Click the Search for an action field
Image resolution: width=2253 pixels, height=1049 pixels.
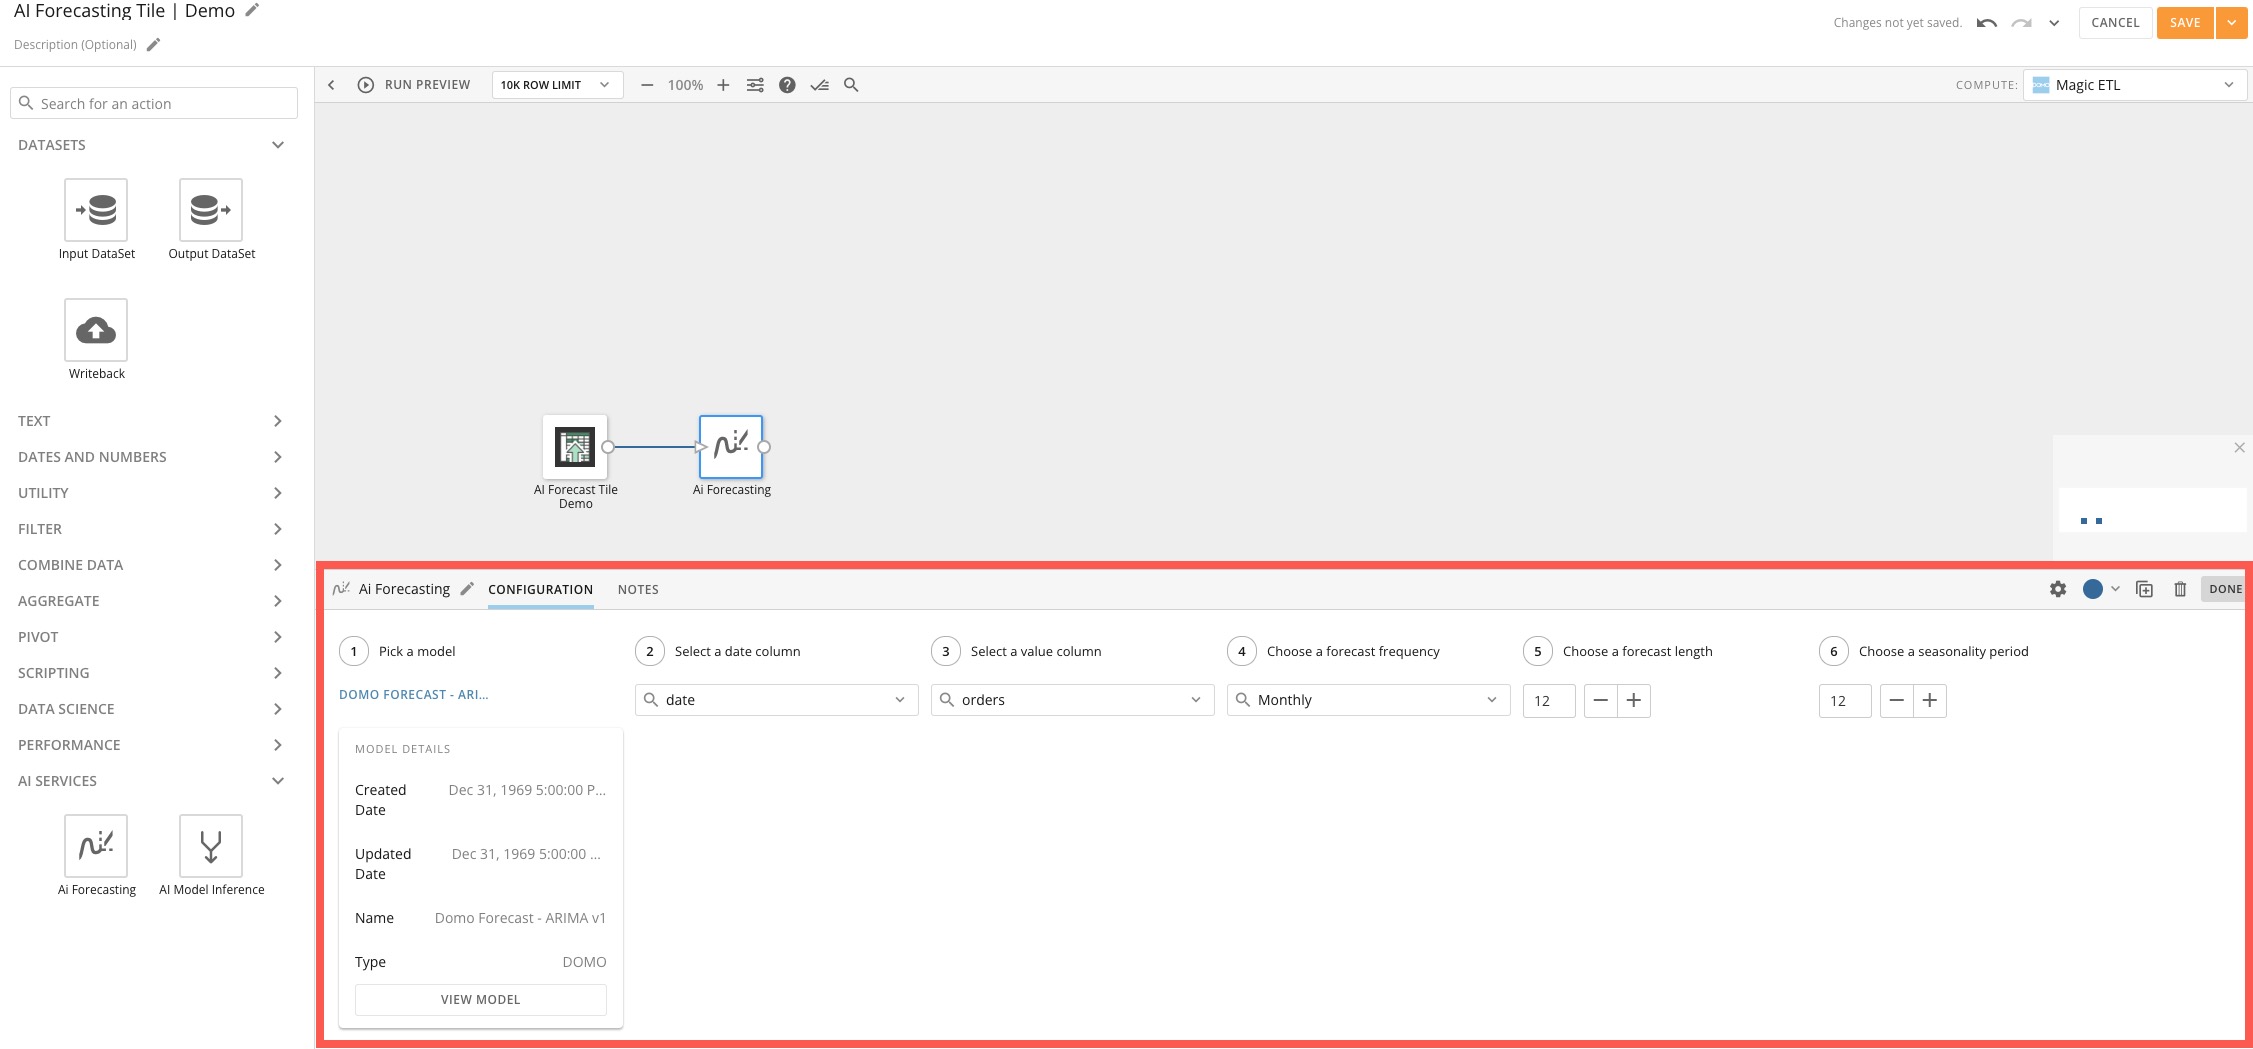tap(153, 103)
